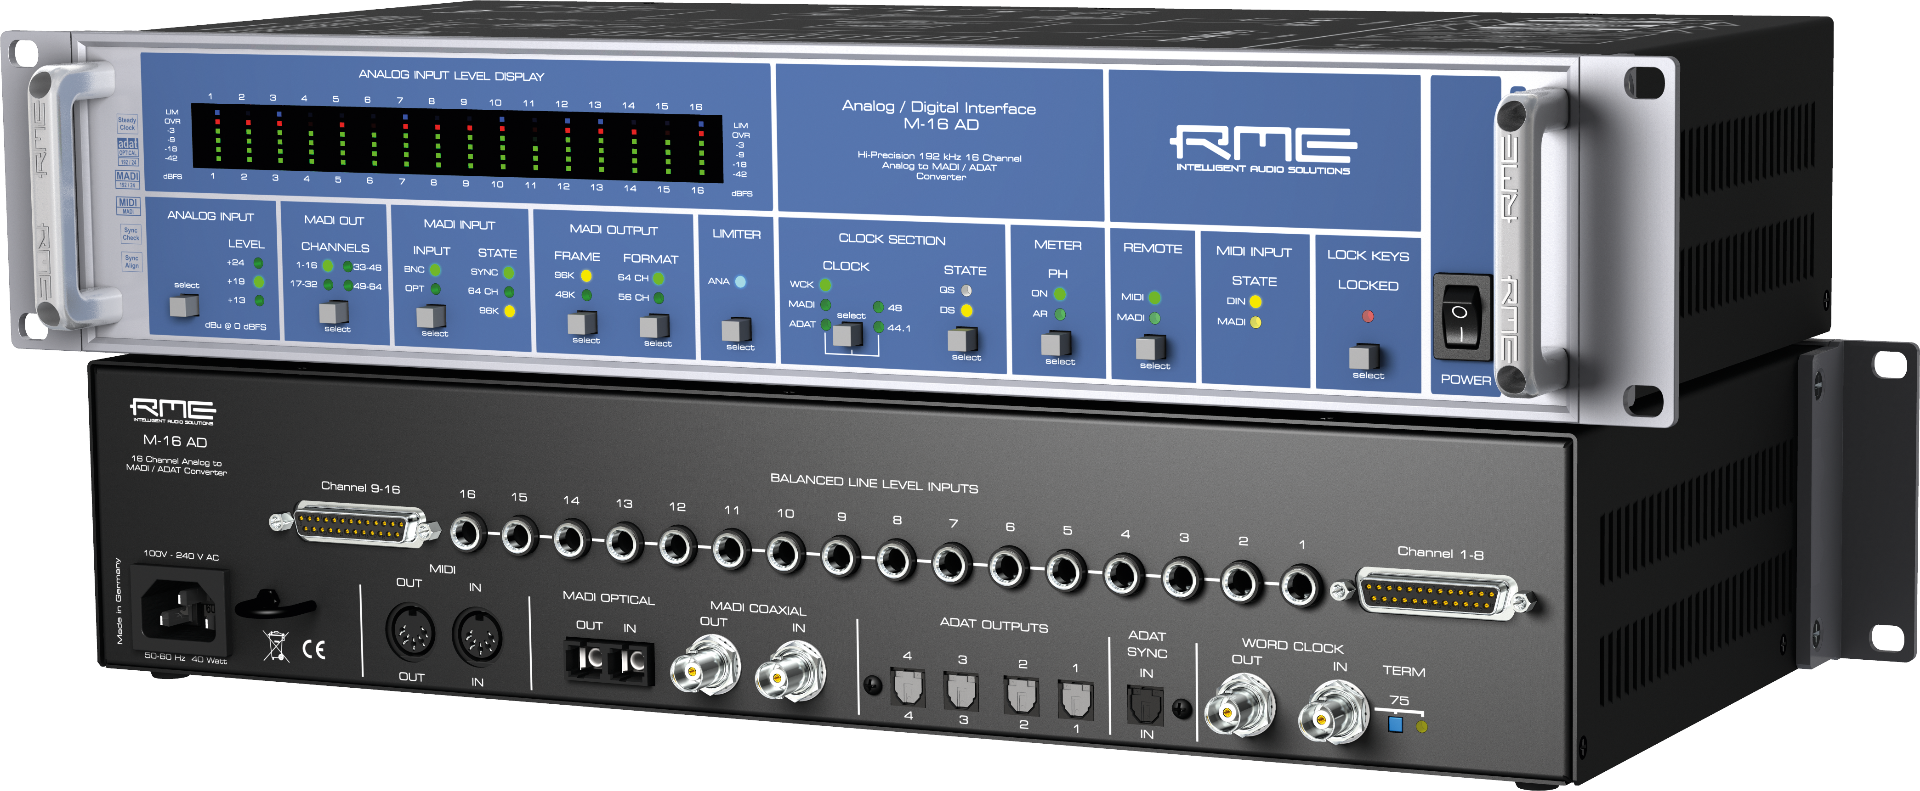Image resolution: width=1920 pixels, height=791 pixels.
Task: Click the channel 16 level meter
Action: pyautogui.click(x=702, y=150)
